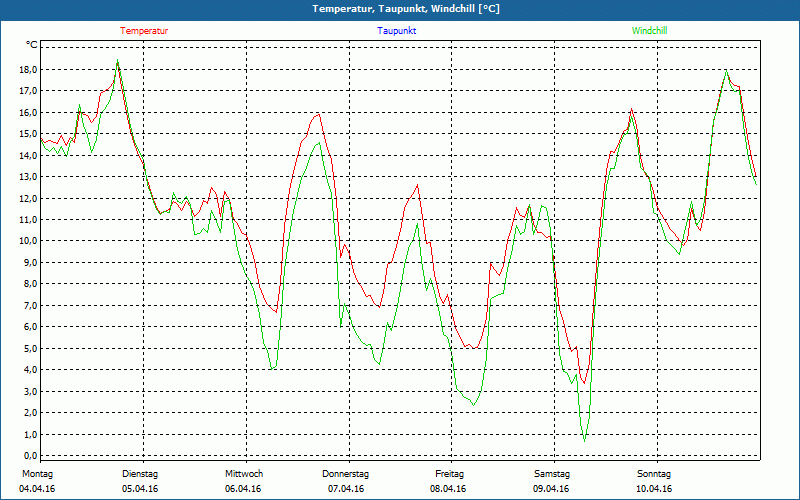
Task: Click the 4,0 y-axis value
Action: click(x=31, y=370)
